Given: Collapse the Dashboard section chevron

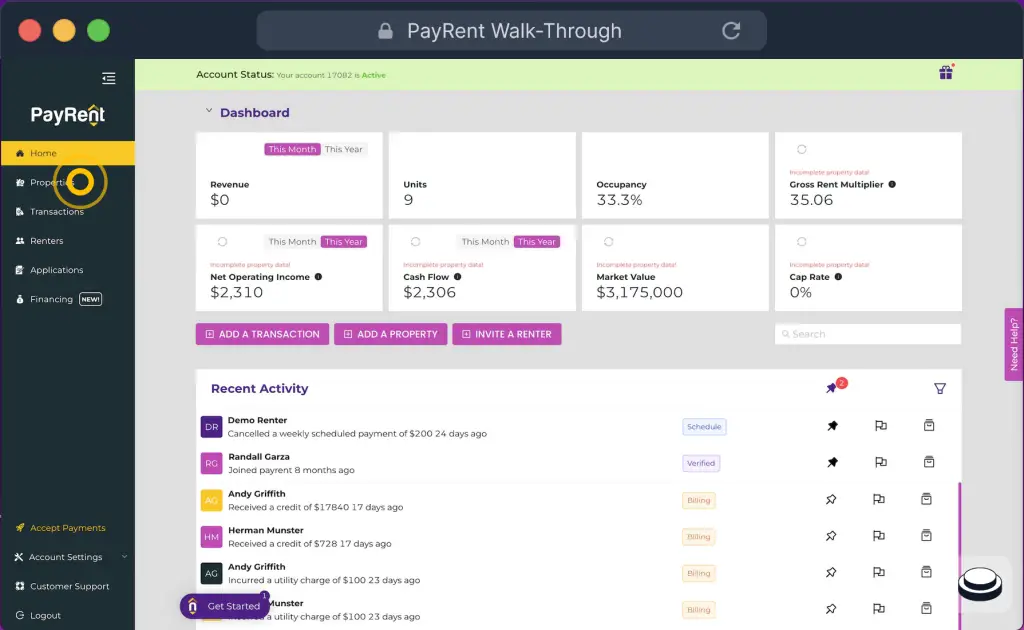Looking at the screenshot, I should (x=209, y=112).
